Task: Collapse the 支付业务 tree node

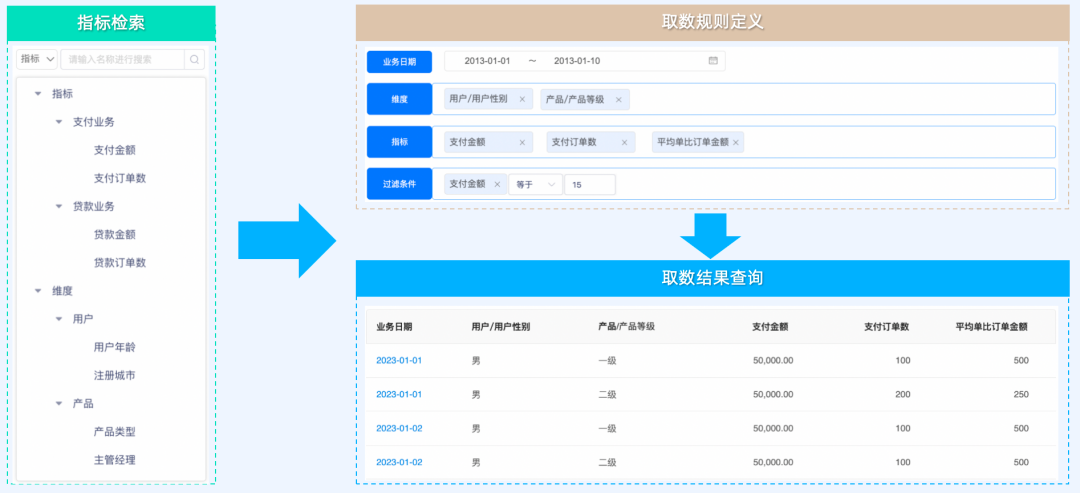Action: pyautogui.click(x=59, y=122)
